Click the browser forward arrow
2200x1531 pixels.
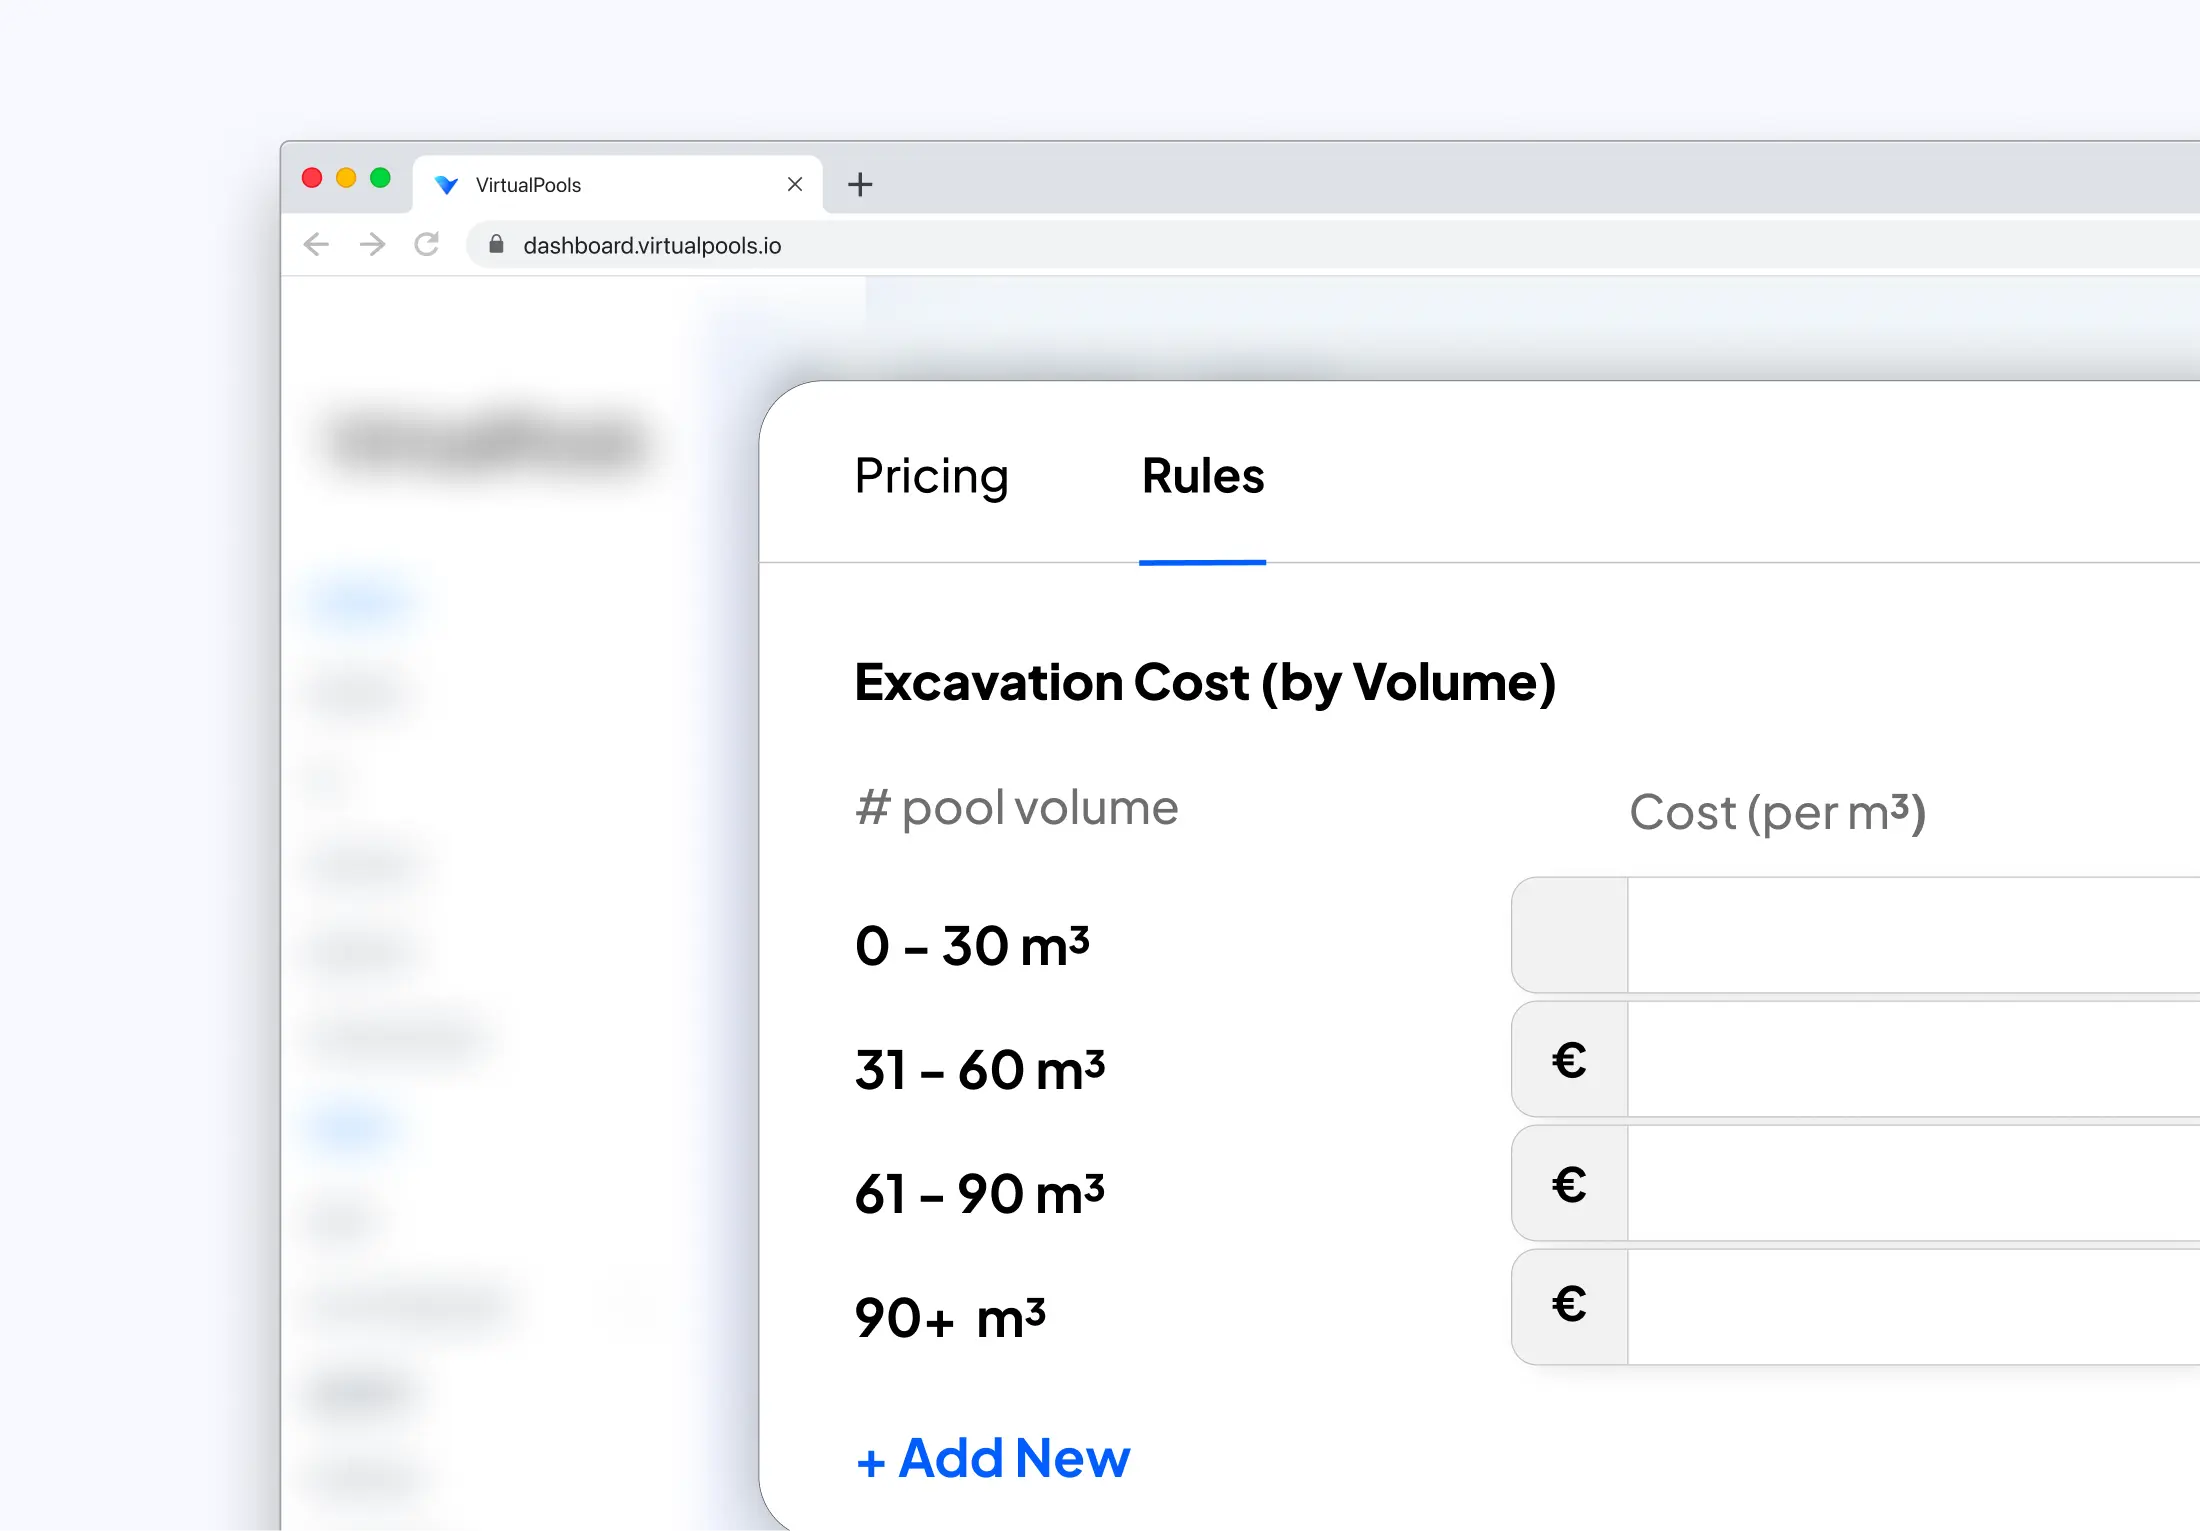372,245
